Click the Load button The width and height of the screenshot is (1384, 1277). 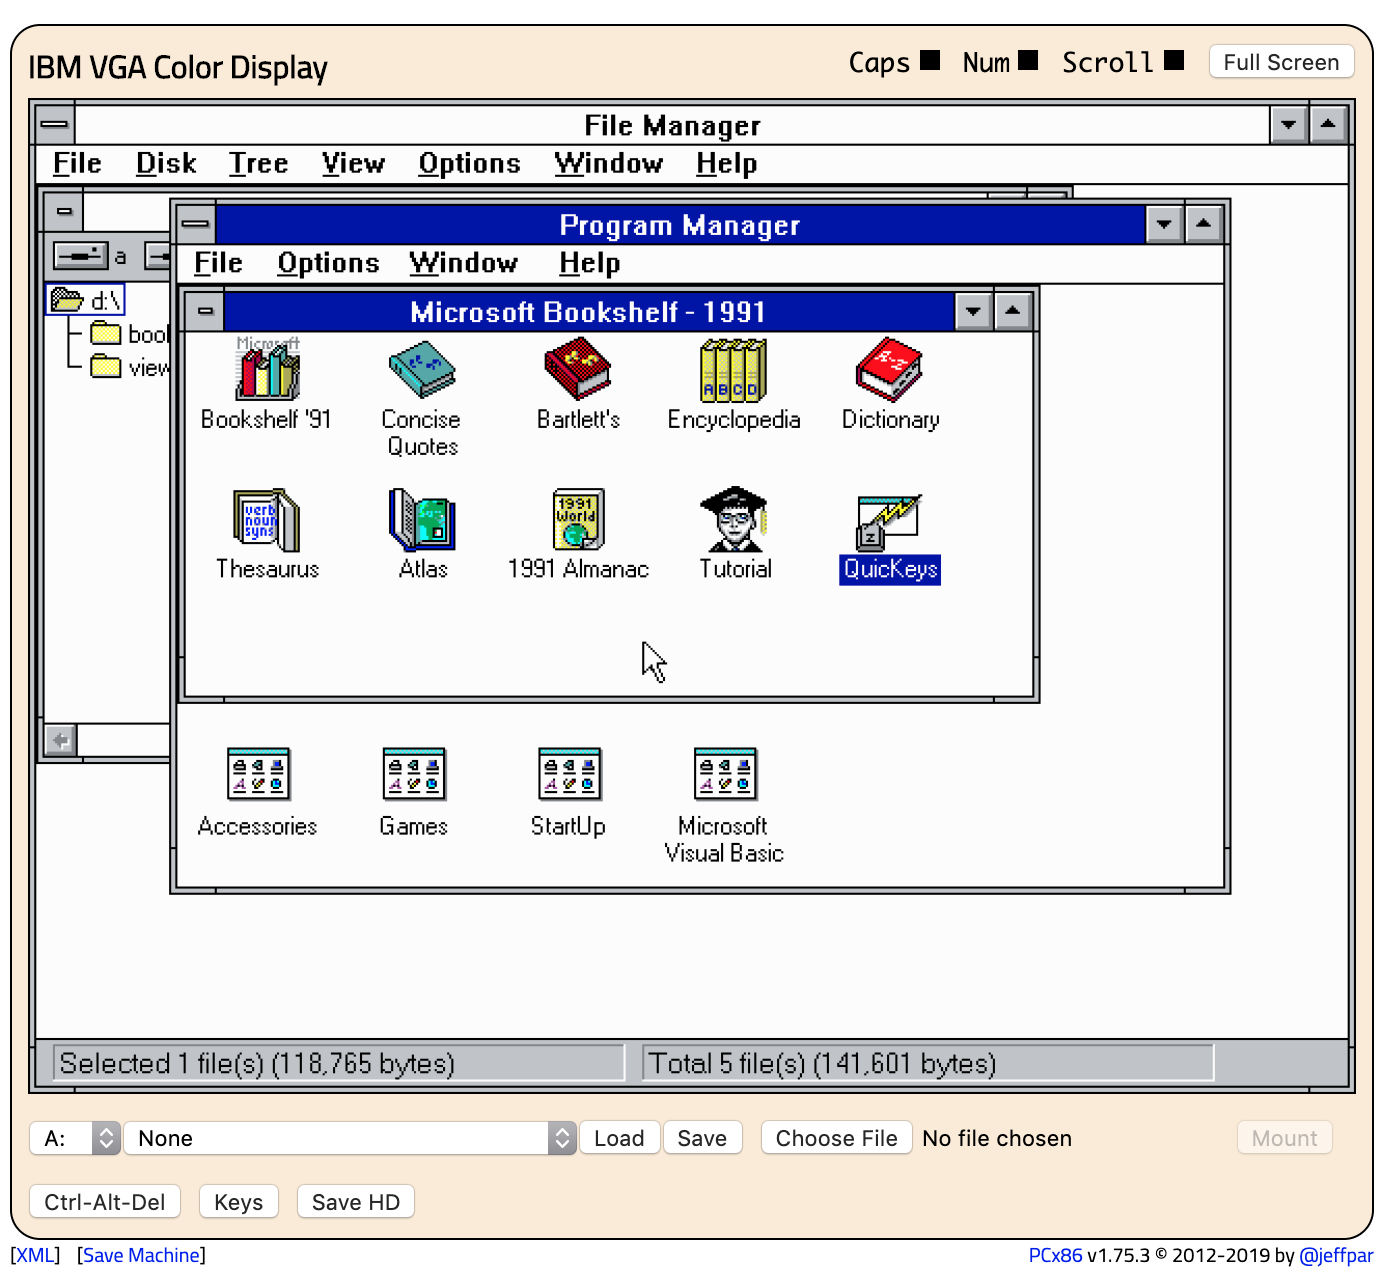(x=619, y=1138)
